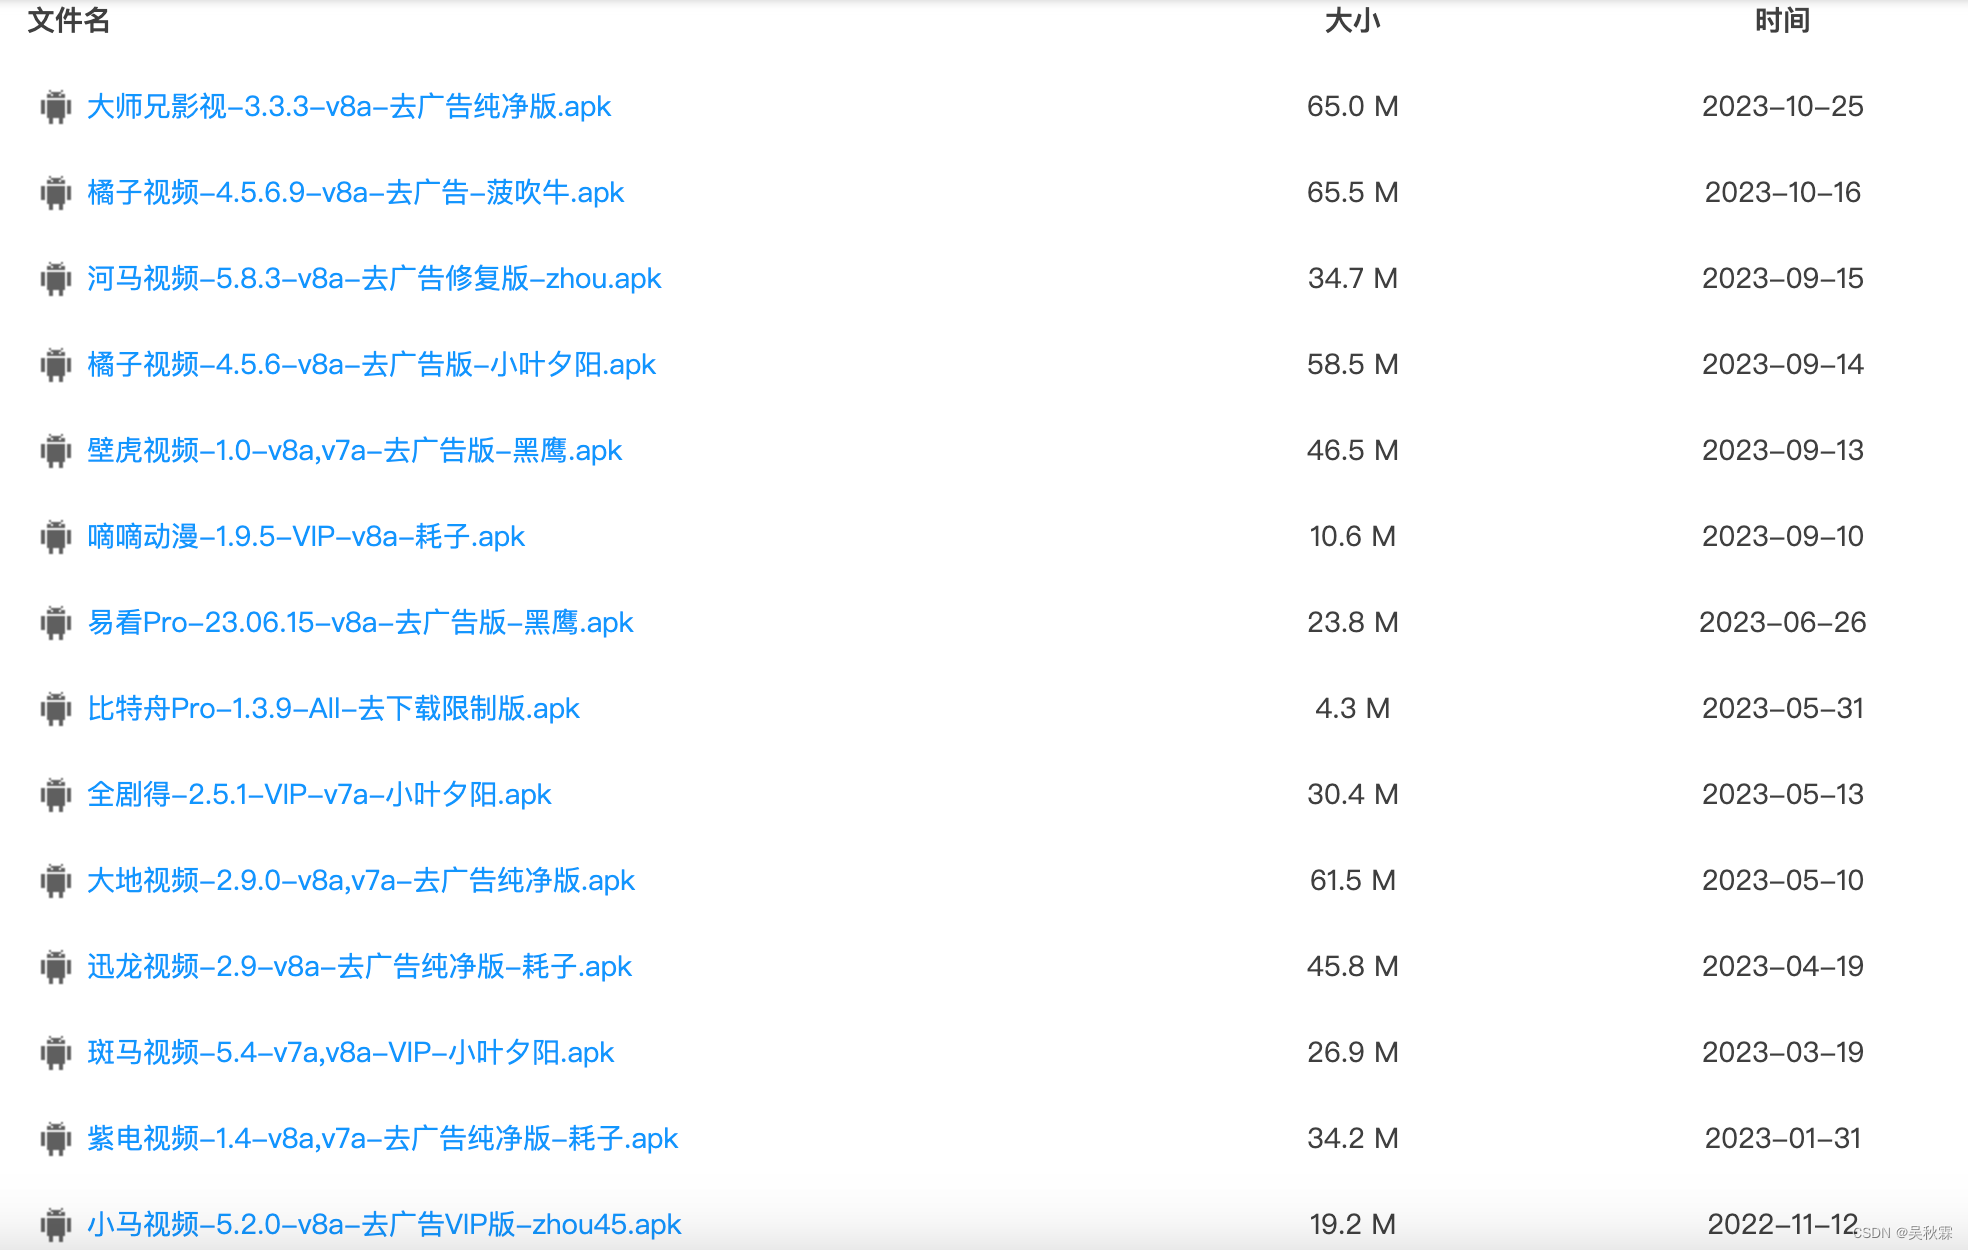Image resolution: width=1968 pixels, height=1250 pixels.
Task: Click the 文件名 column header
Action: (68, 20)
